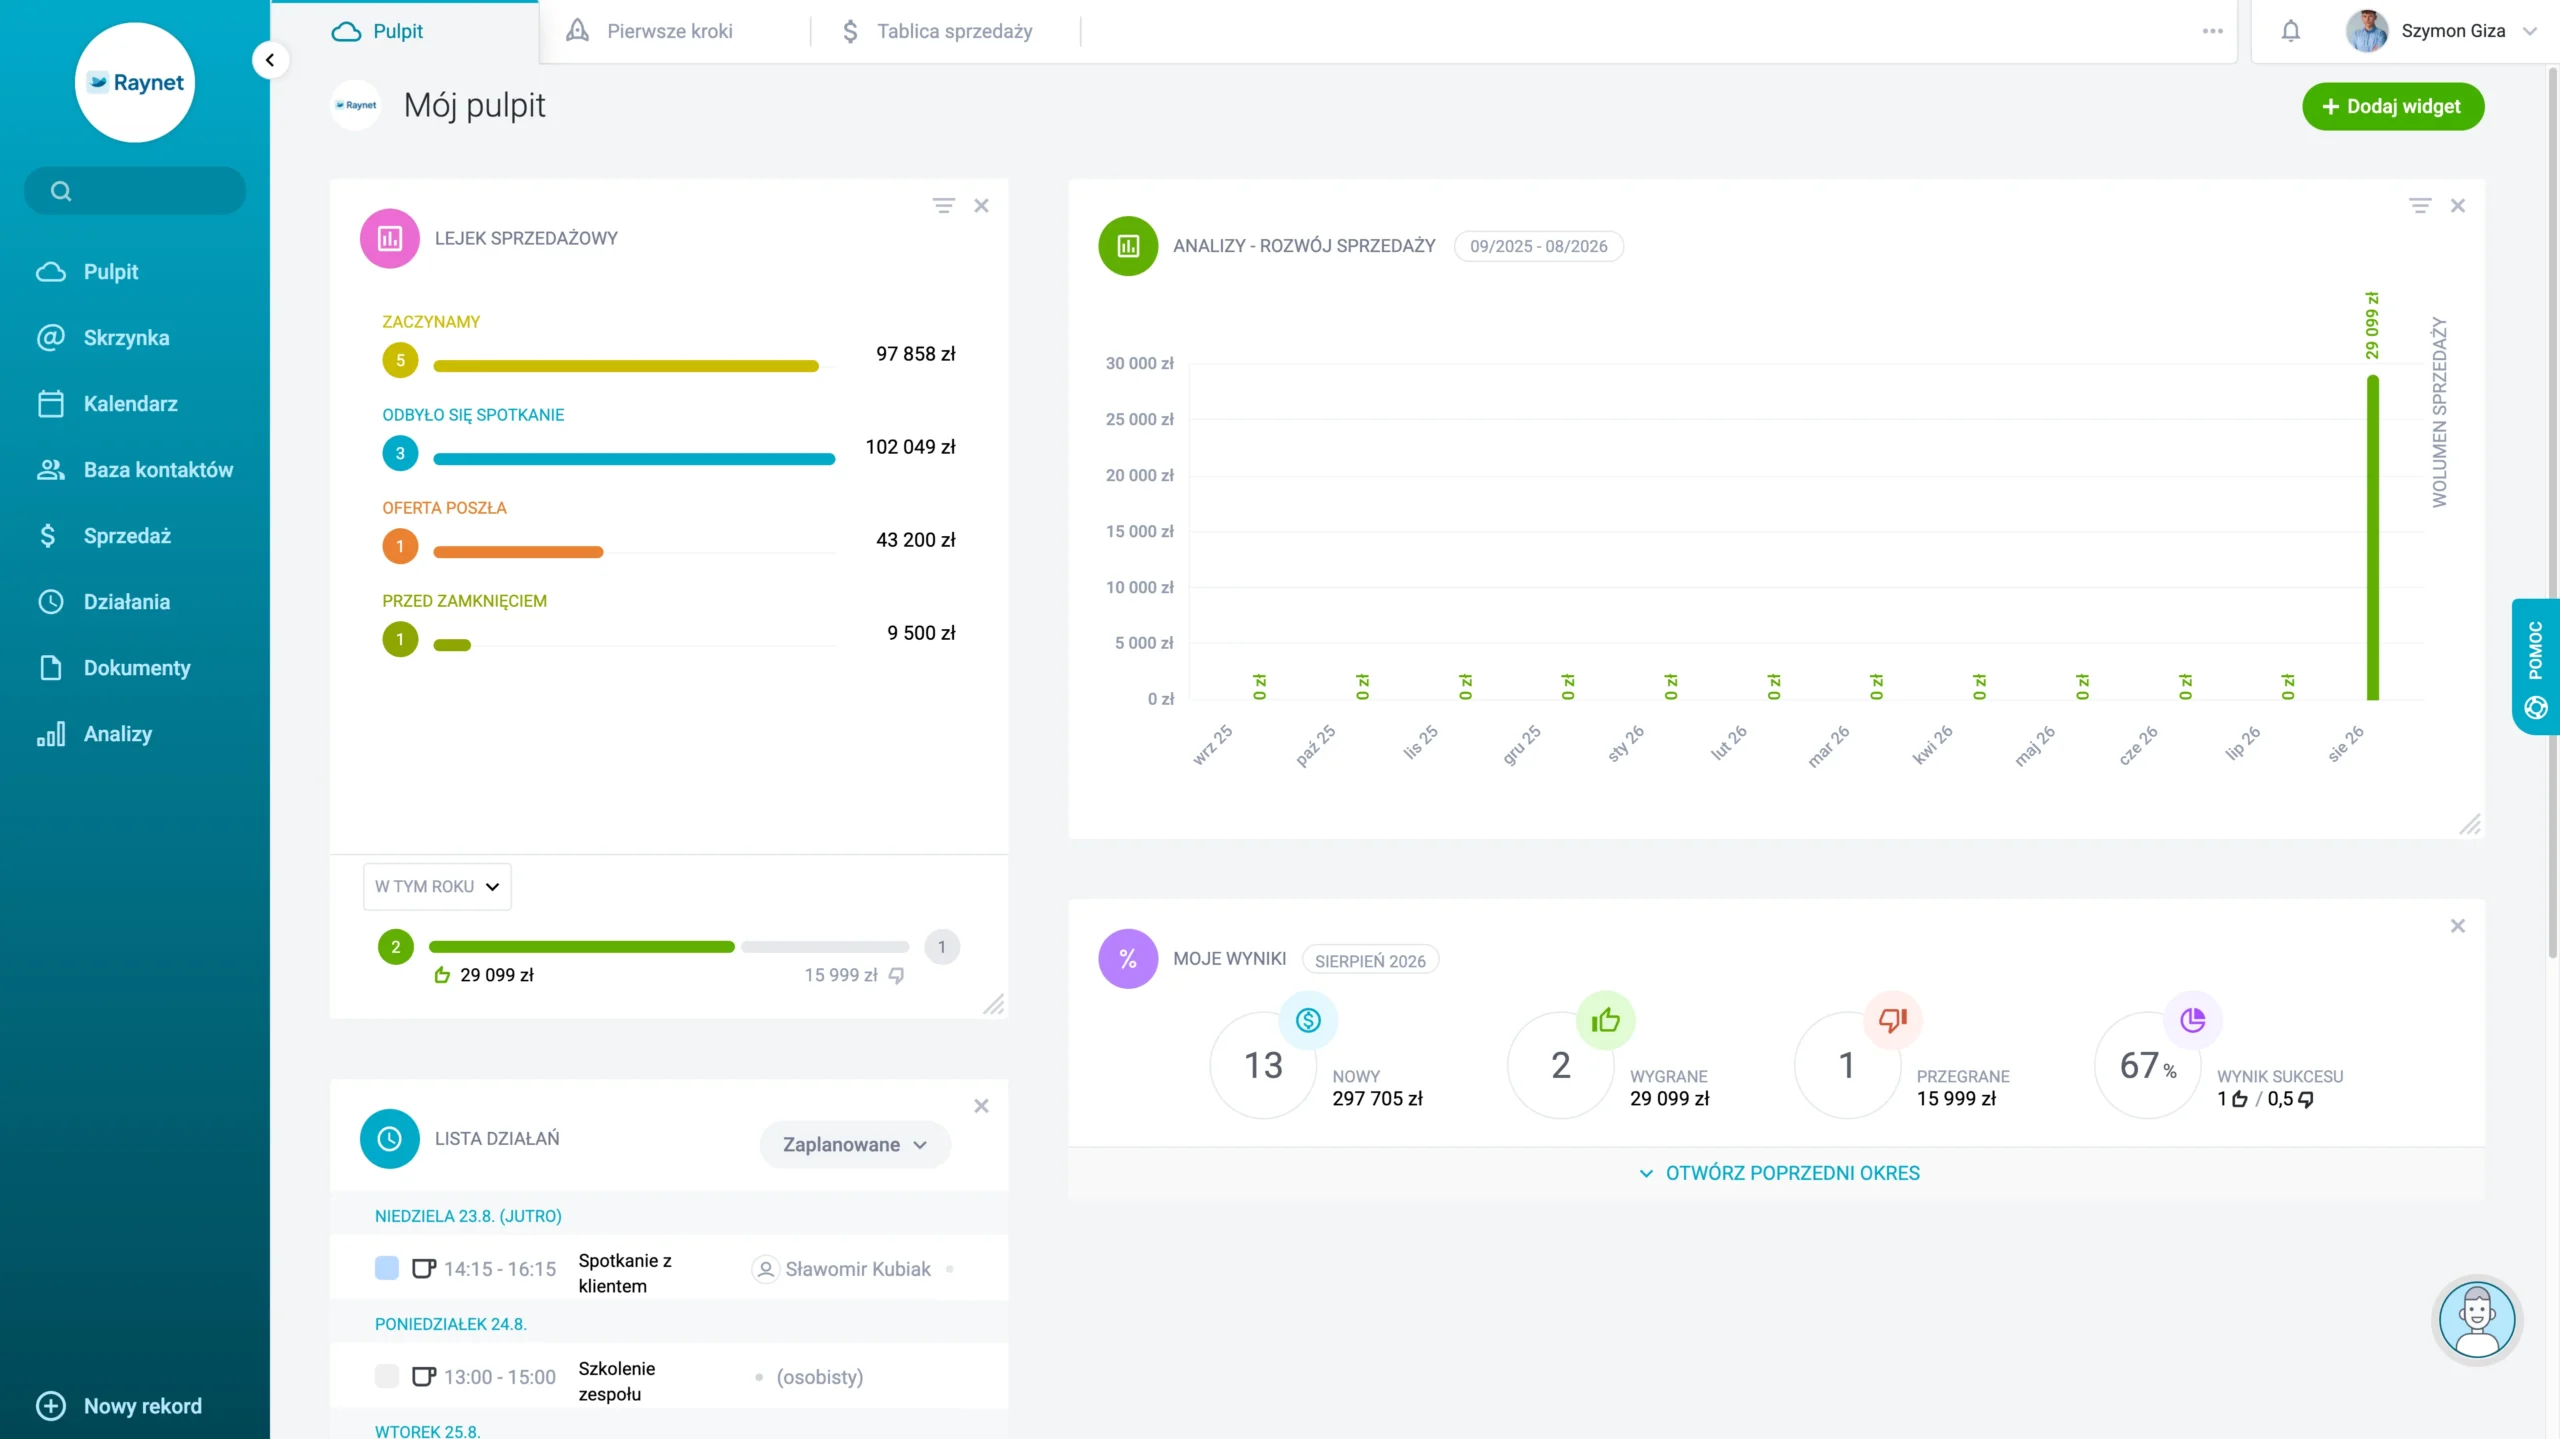Switch to the Tablica sprzedaży tab
2560x1439 pixels.
(936, 31)
